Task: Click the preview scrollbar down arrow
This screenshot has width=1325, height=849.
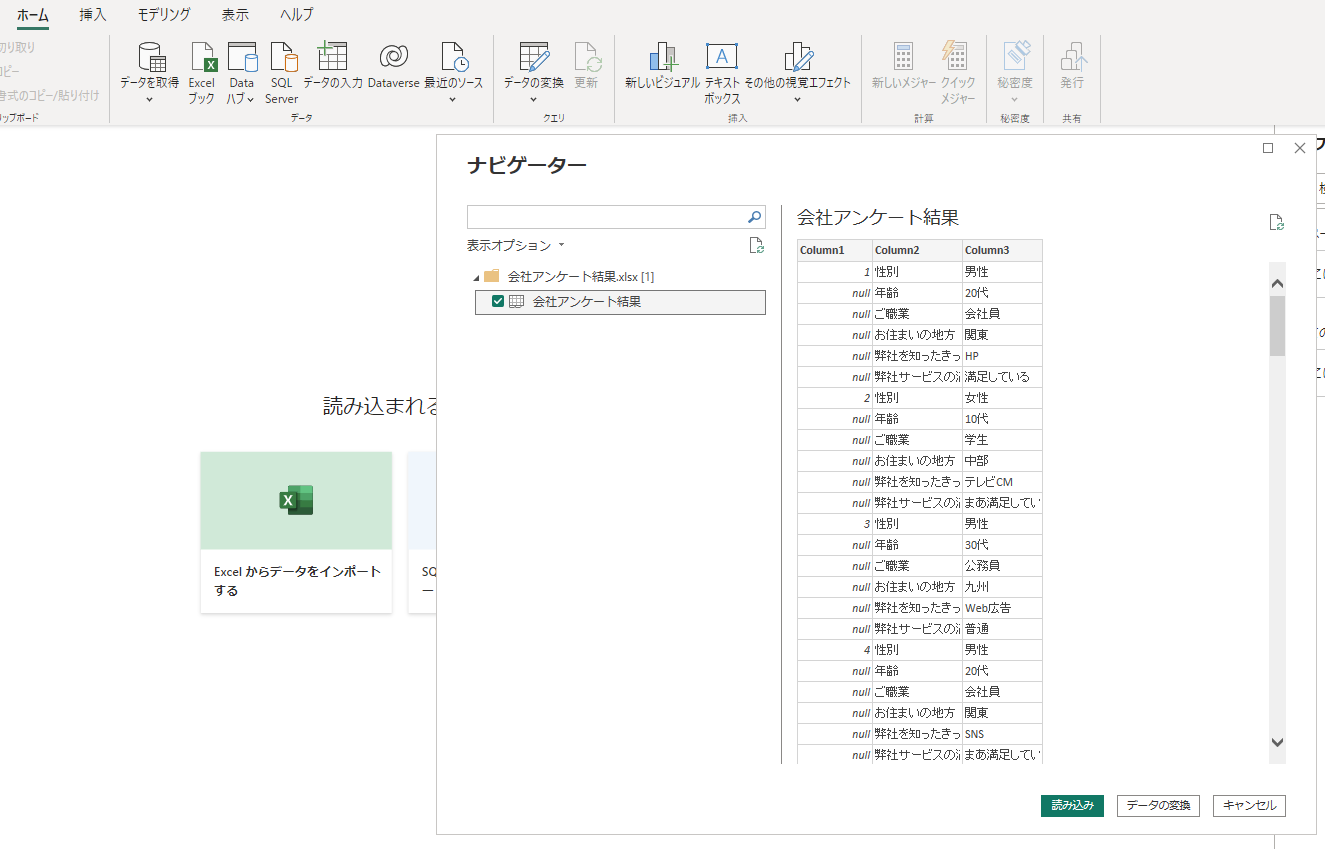Action: pyautogui.click(x=1277, y=742)
